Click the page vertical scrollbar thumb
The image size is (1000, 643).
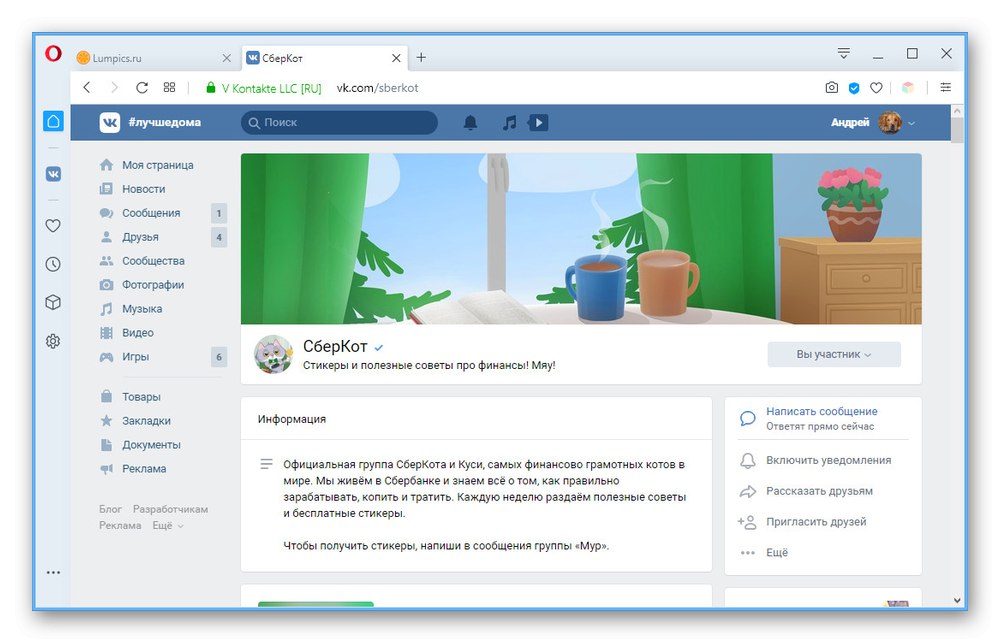click(x=957, y=129)
